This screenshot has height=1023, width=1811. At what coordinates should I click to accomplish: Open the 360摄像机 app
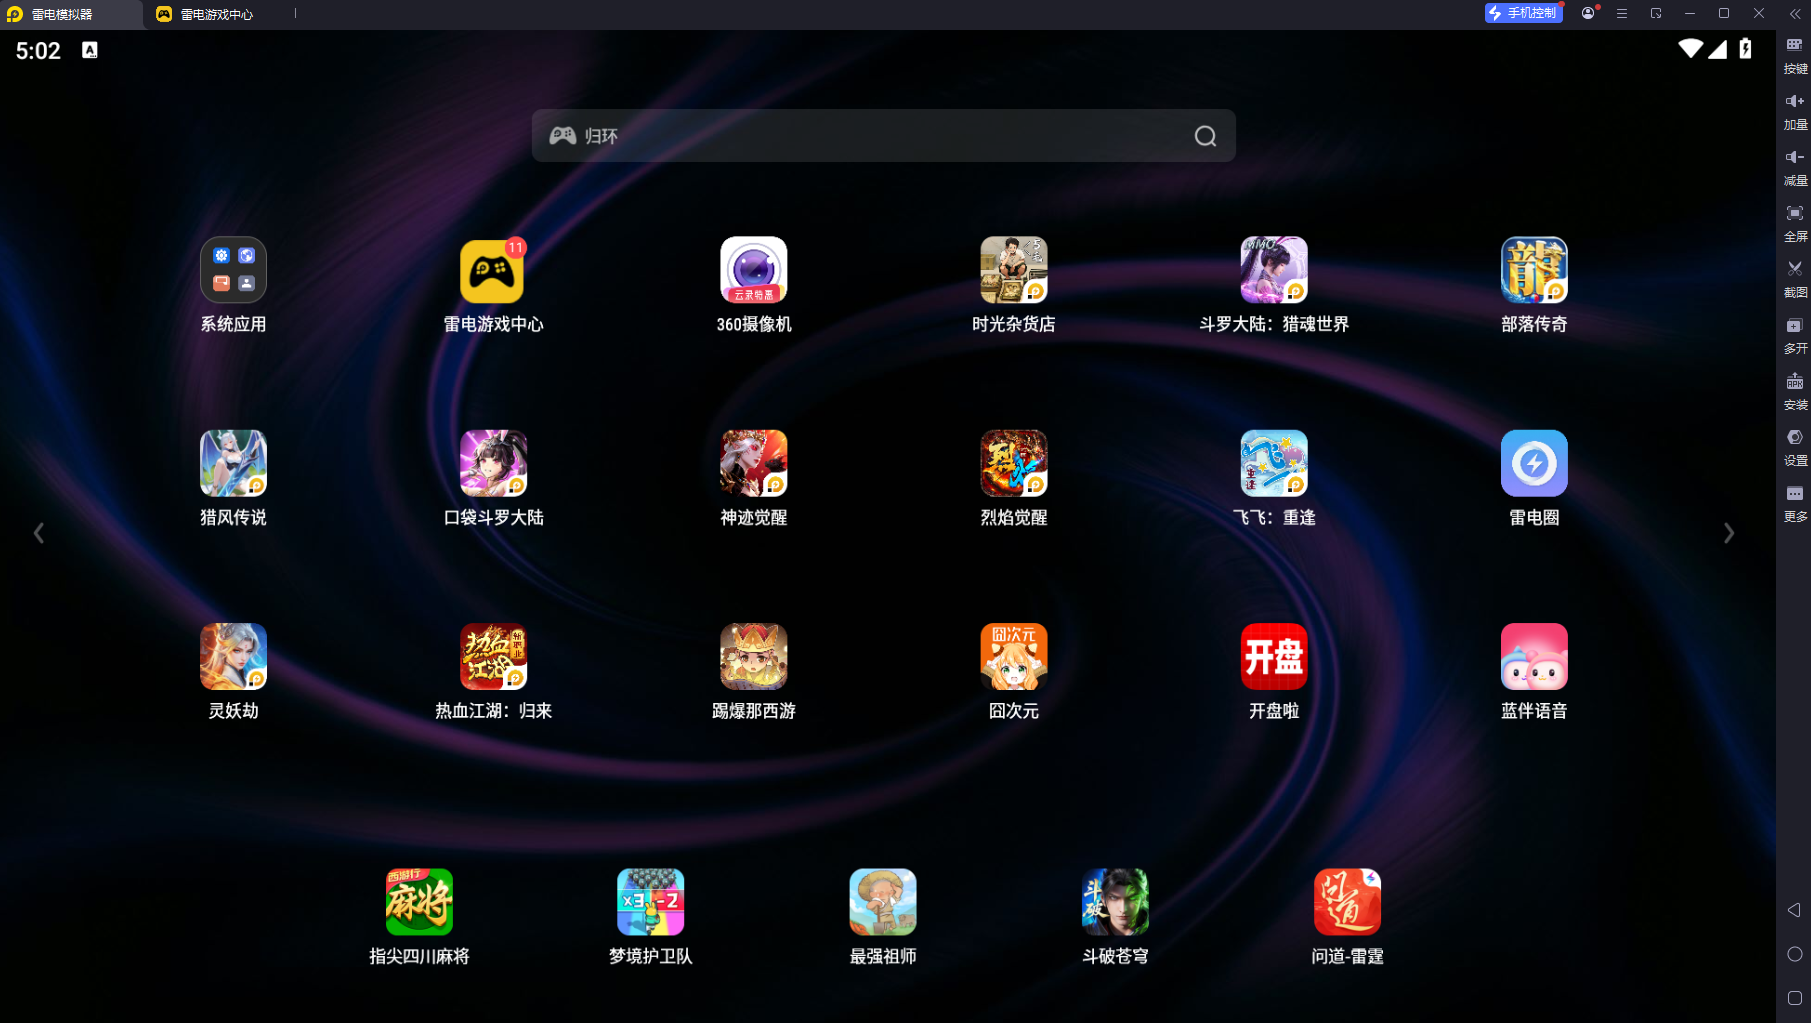click(754, 270)
